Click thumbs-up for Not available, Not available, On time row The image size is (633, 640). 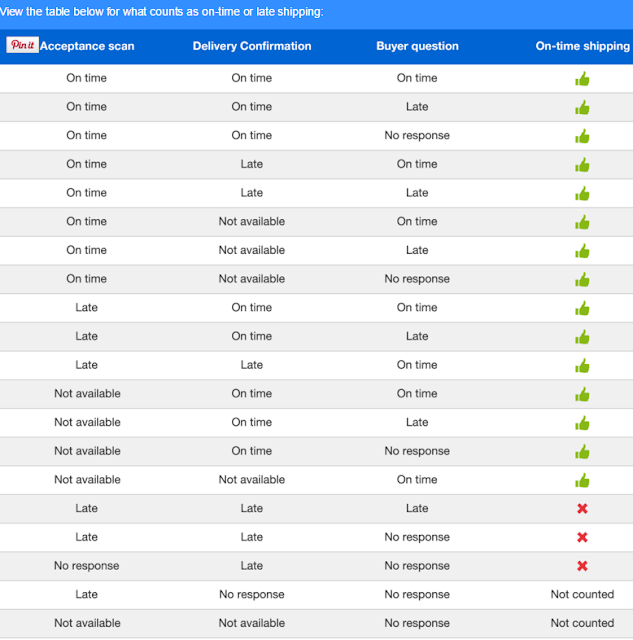click(582, 480)
